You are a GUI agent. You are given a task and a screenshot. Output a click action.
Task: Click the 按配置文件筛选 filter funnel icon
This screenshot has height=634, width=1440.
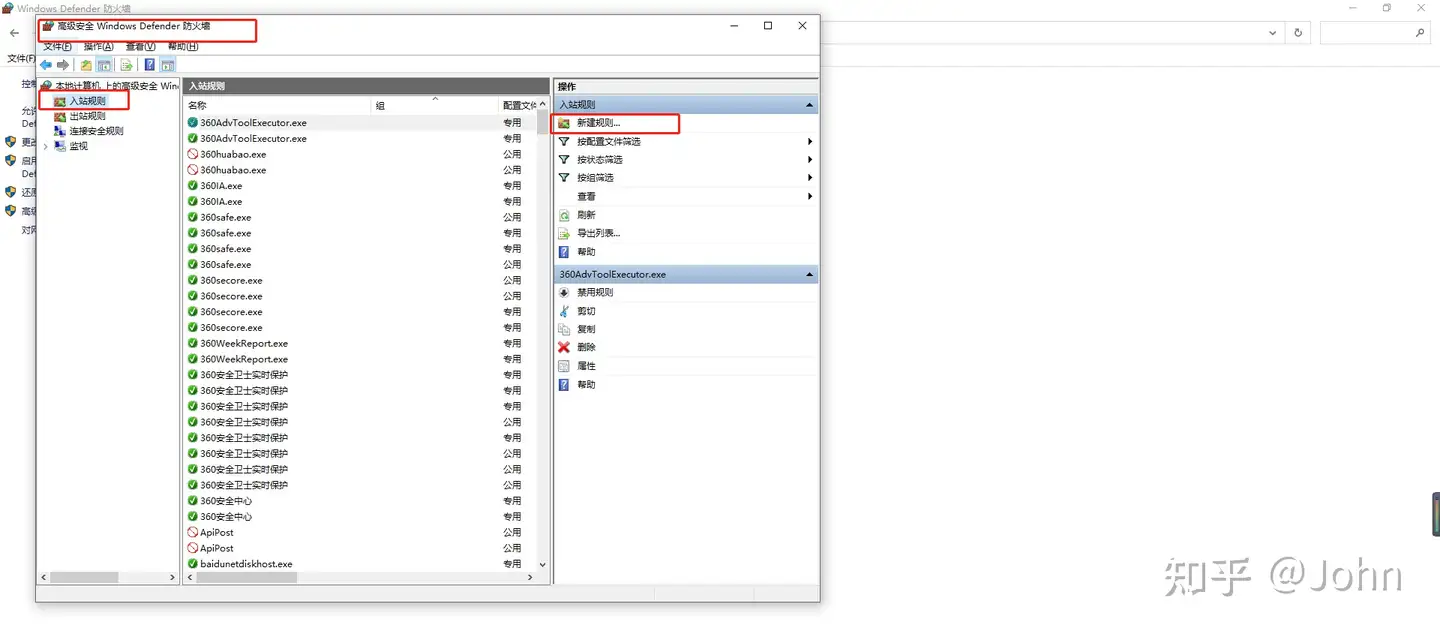[564, 142]
